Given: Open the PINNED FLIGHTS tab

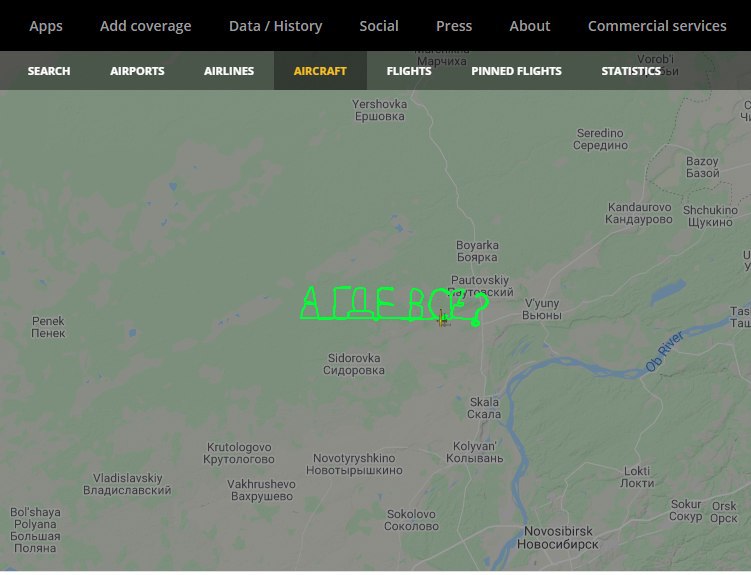Looking at the screenshot, I should coord(516,71).
